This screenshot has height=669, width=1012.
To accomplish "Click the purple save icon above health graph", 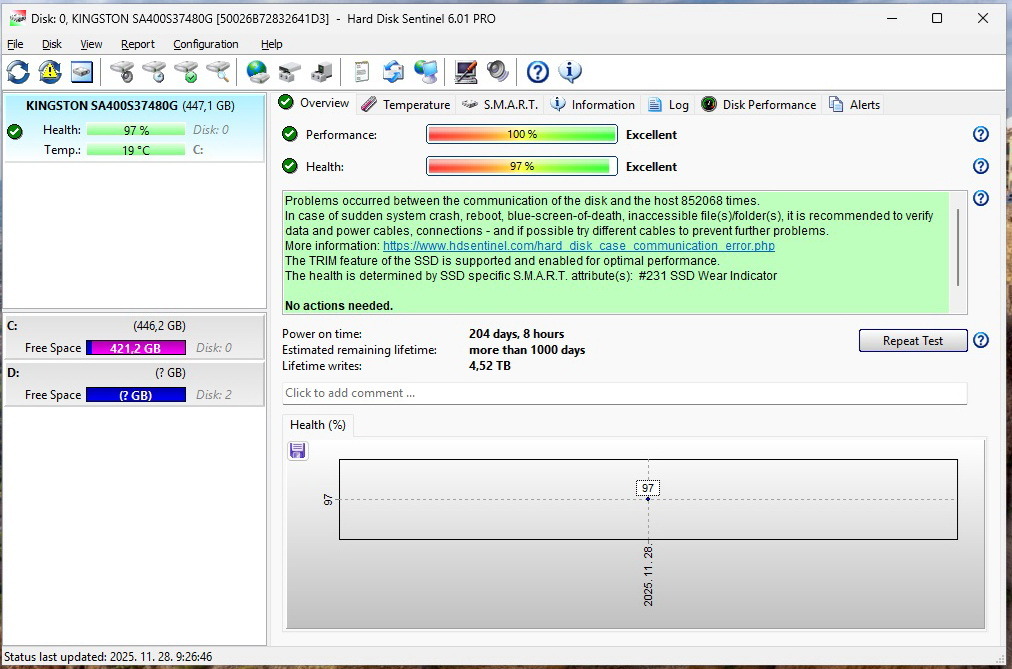I will (x=298, y=450).
